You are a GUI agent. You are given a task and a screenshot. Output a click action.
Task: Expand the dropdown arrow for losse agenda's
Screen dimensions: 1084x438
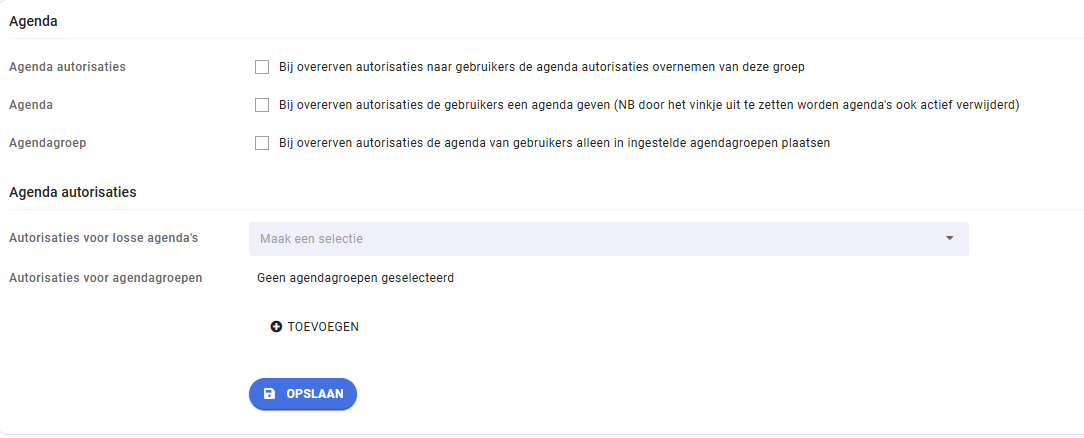[949, 238]
